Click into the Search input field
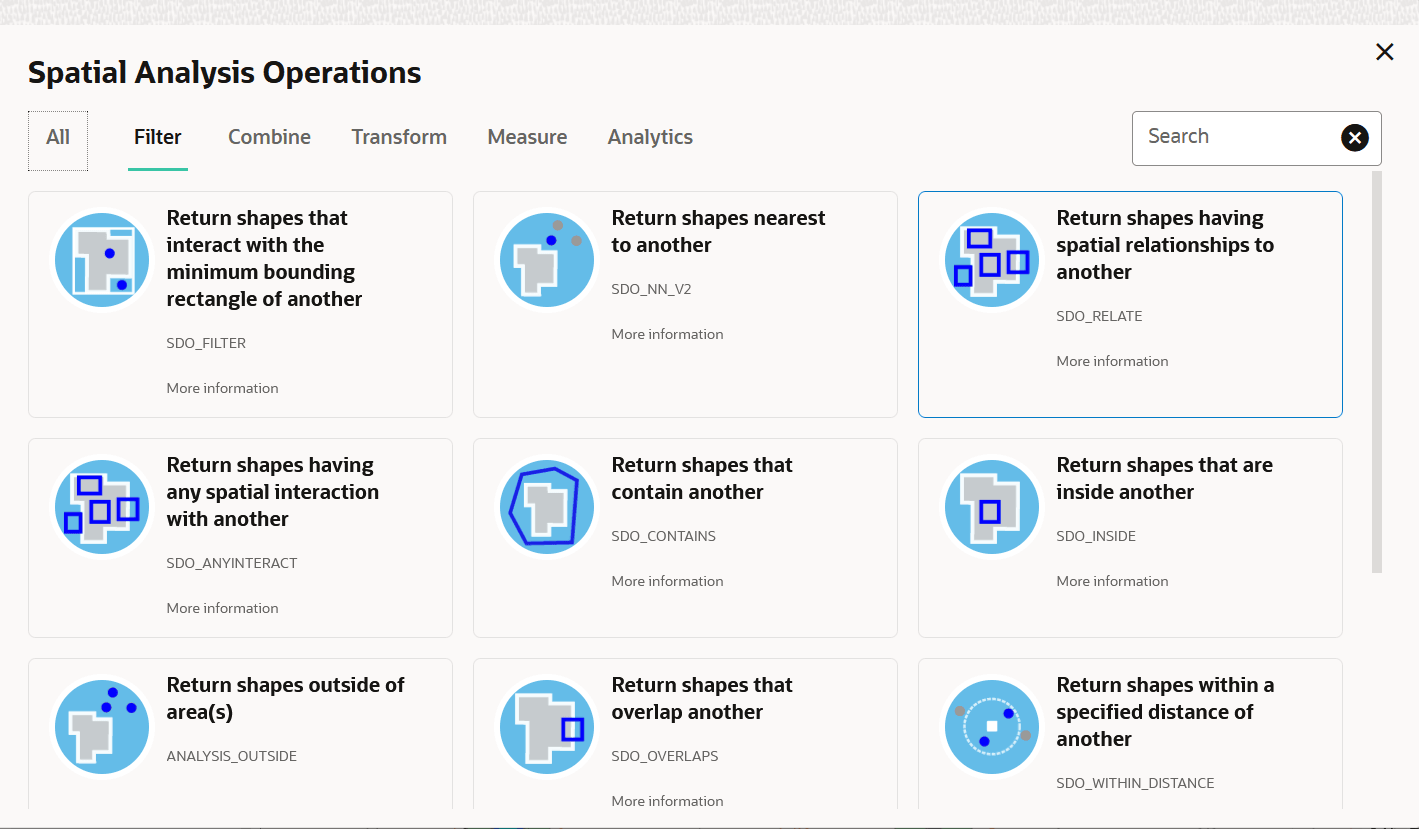Image resolution: width=1419 pixels, height=829 pixels. coord(1237,138)
